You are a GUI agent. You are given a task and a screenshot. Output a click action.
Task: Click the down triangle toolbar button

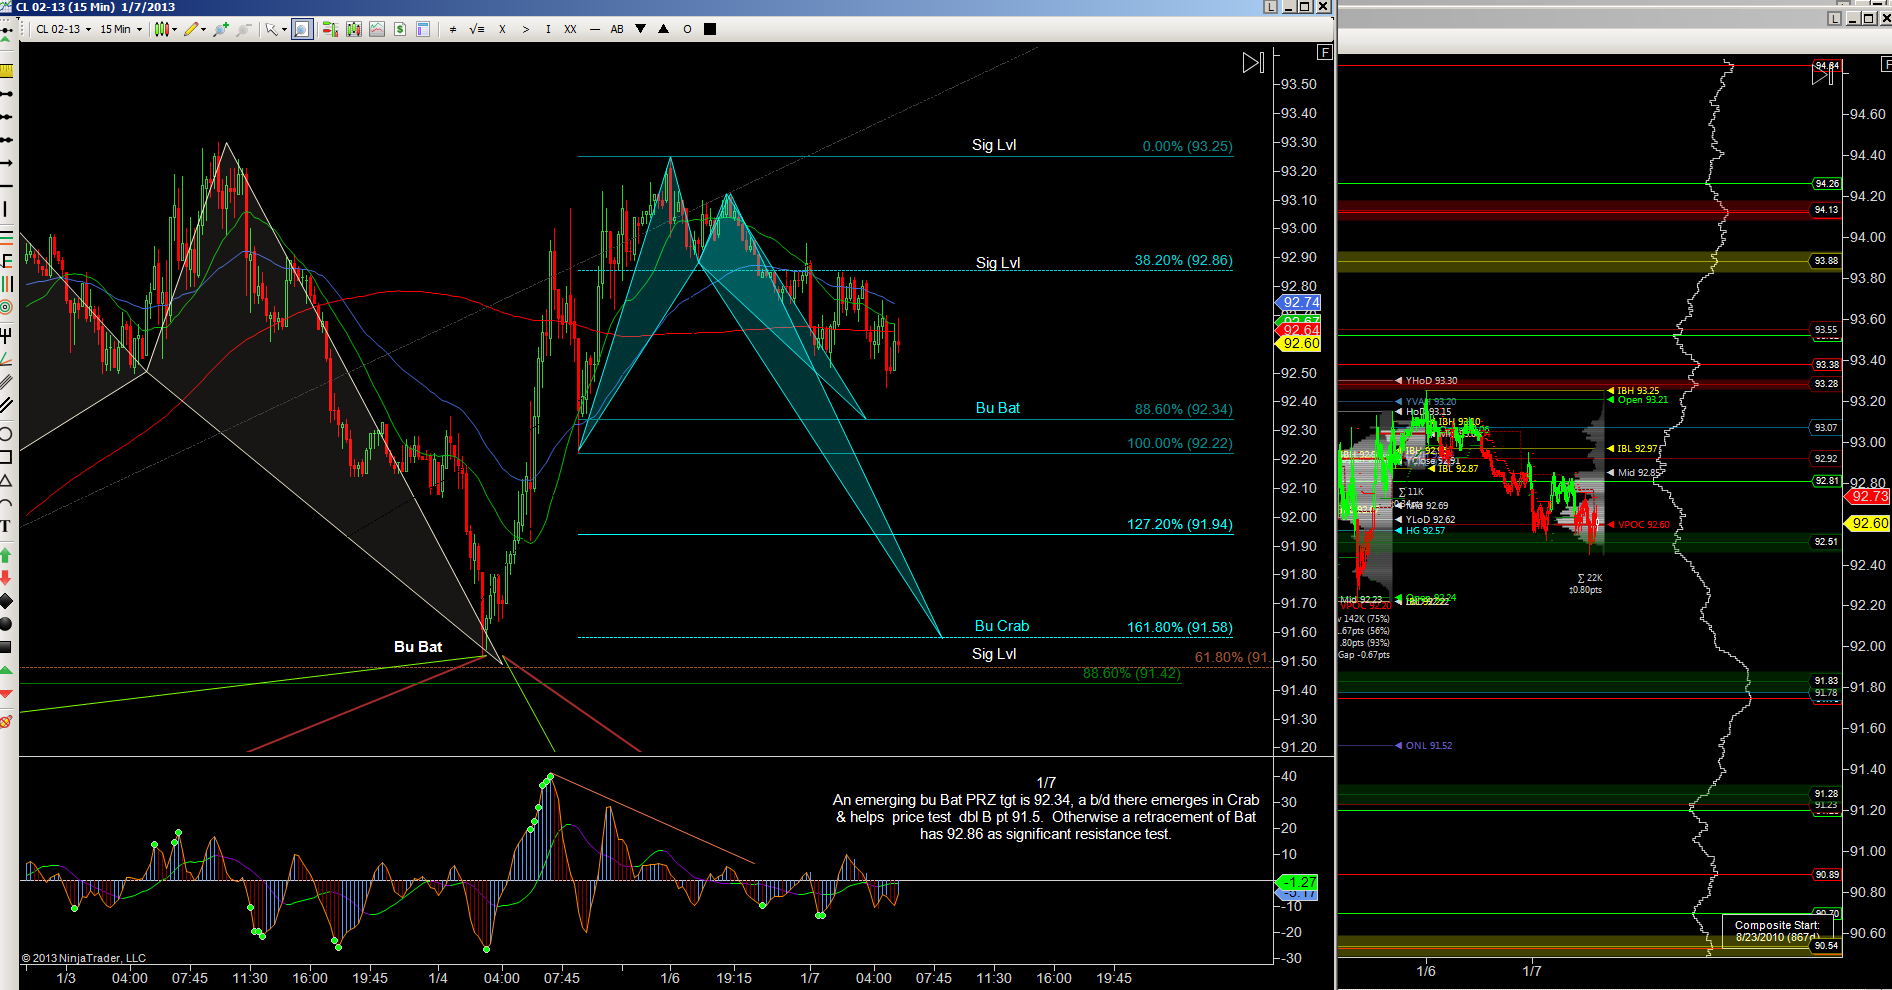641,29
